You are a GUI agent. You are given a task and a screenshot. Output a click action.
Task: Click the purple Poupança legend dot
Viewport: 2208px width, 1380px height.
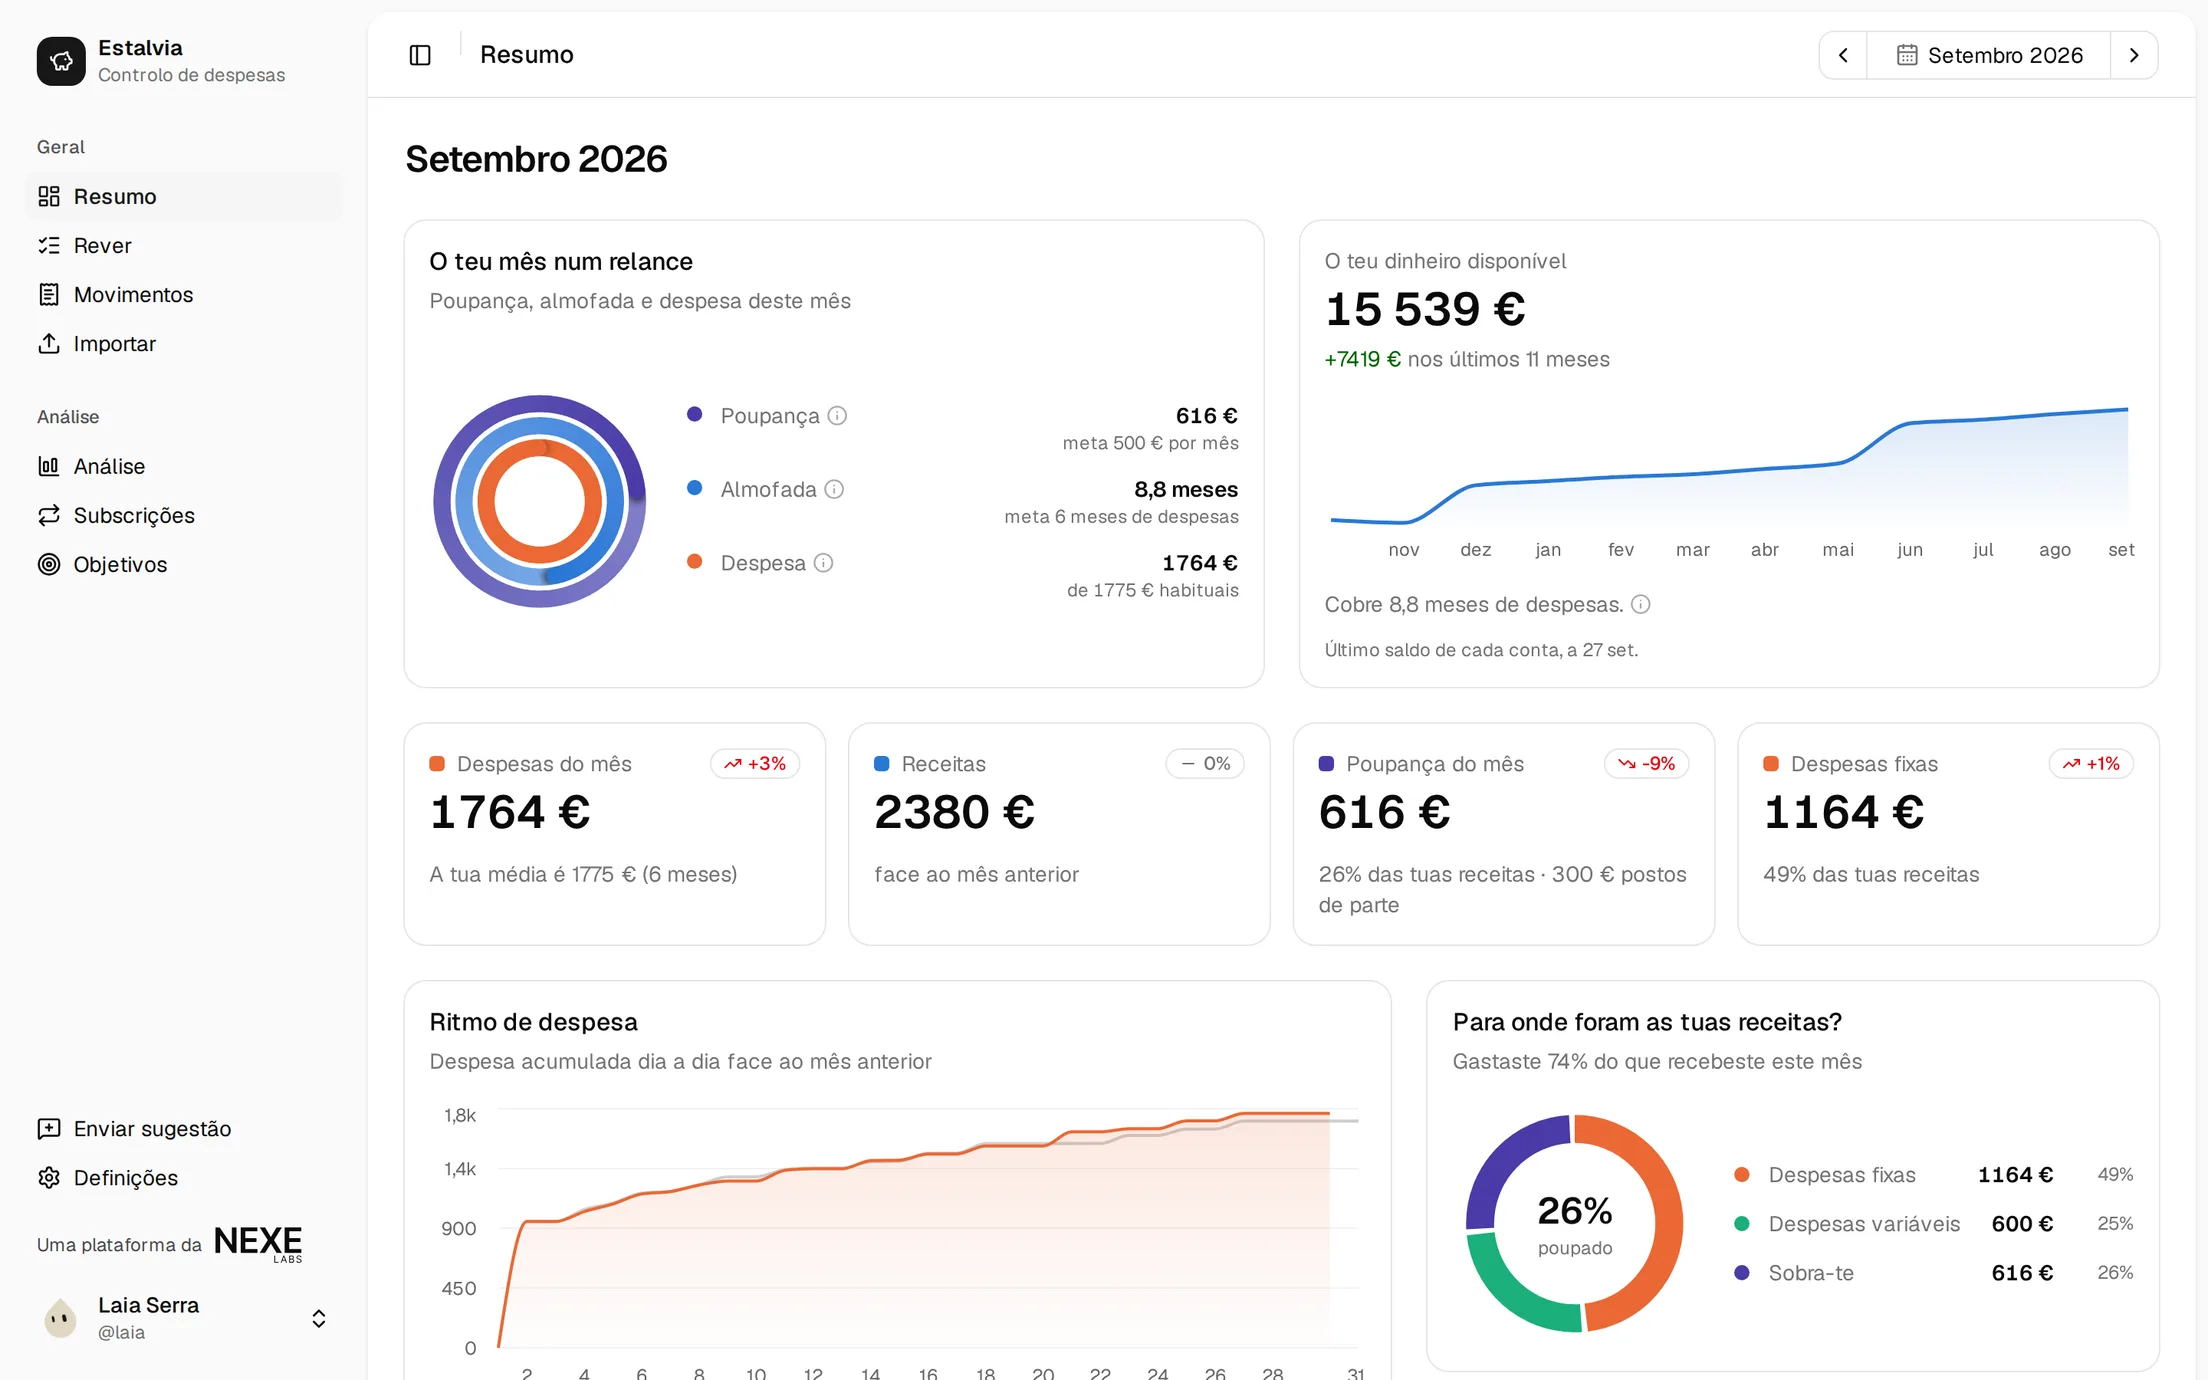click(695, 414)
